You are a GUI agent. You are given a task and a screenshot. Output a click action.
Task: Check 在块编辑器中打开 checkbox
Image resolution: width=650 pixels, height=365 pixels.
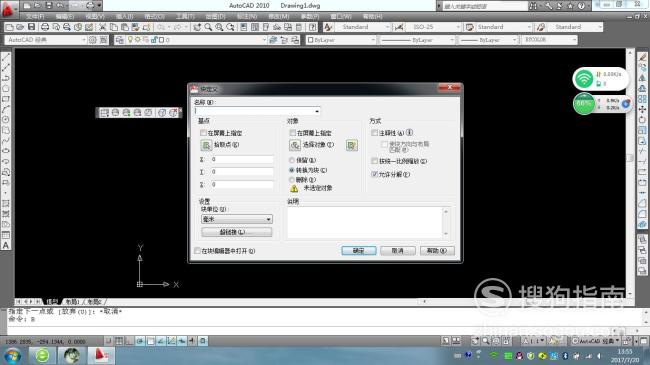click(x=197, y=251)
